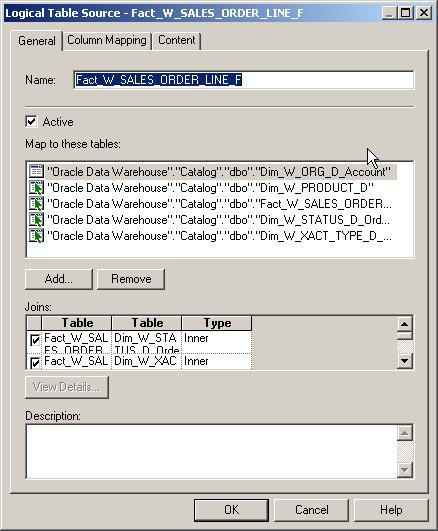Click the Add... button
Viewport: 438px width, 531px height.
coord(59,279)
